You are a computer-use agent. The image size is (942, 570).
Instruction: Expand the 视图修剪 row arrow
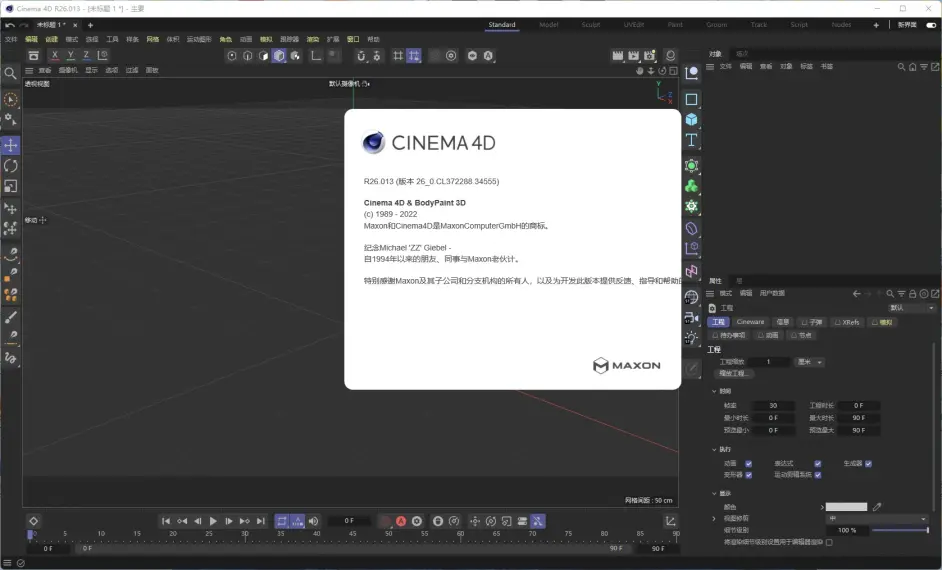tap(714, 518)
